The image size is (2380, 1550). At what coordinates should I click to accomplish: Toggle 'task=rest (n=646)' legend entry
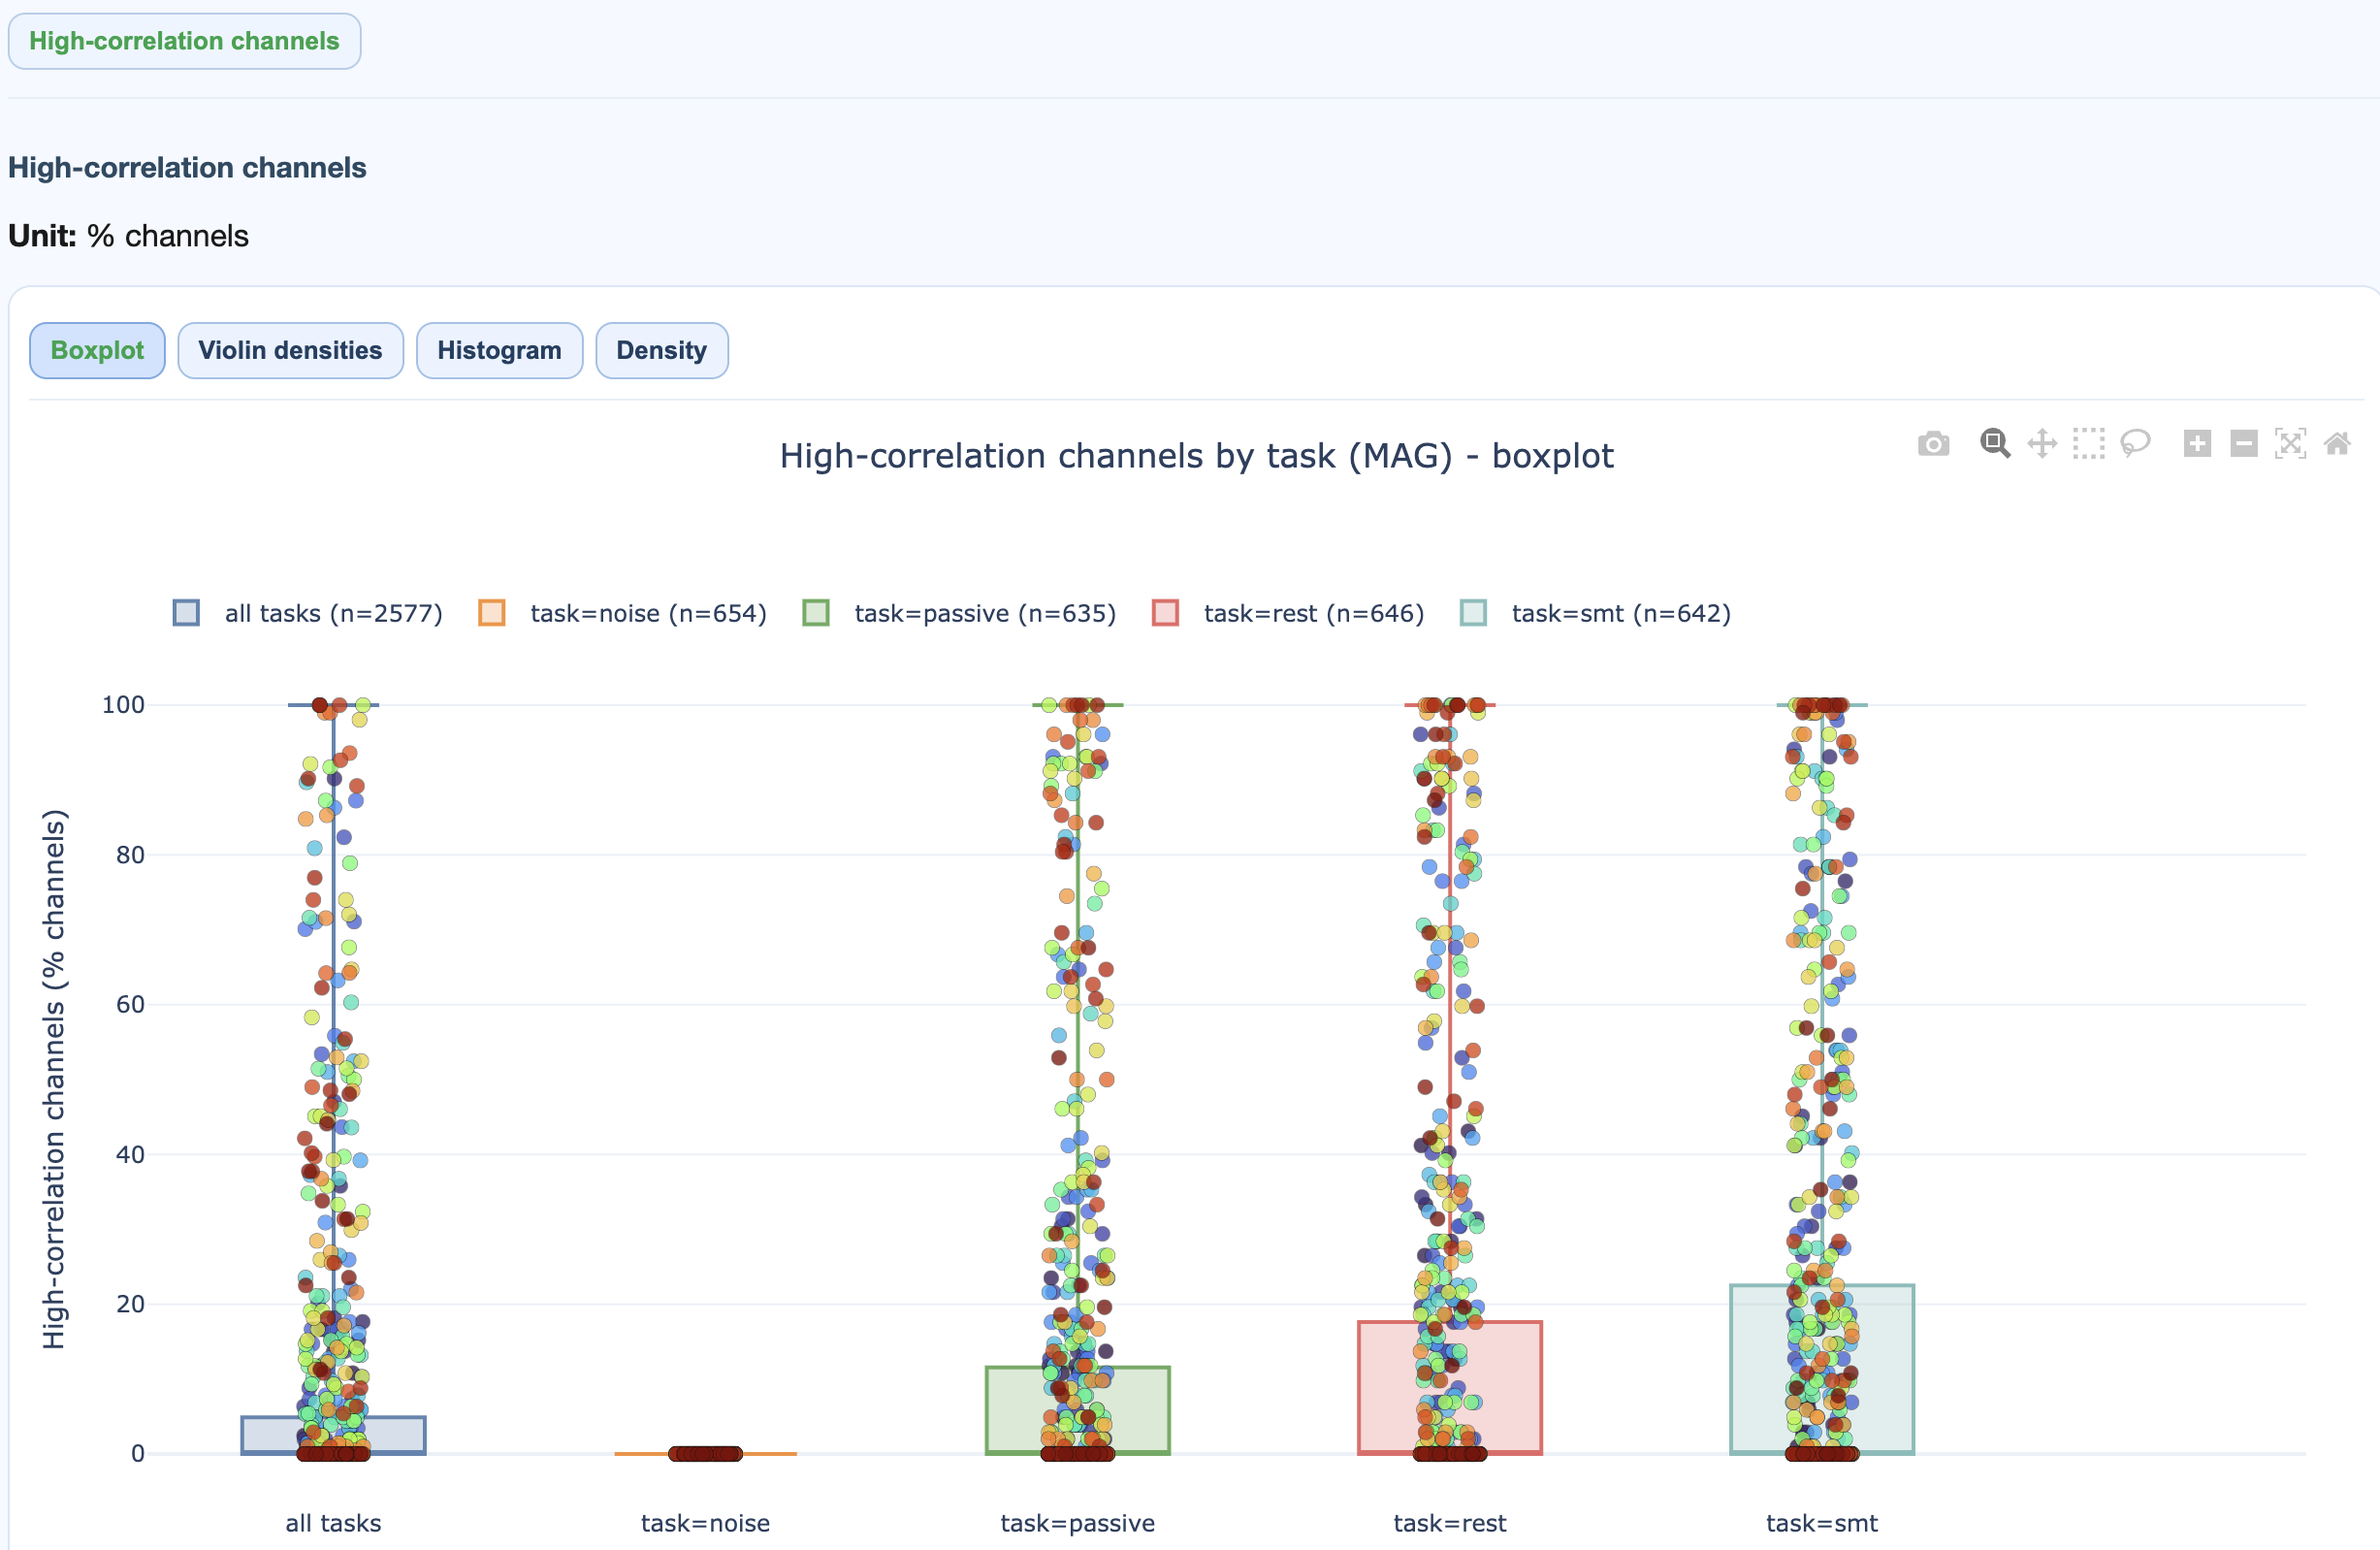click(x=1288, y=613)
